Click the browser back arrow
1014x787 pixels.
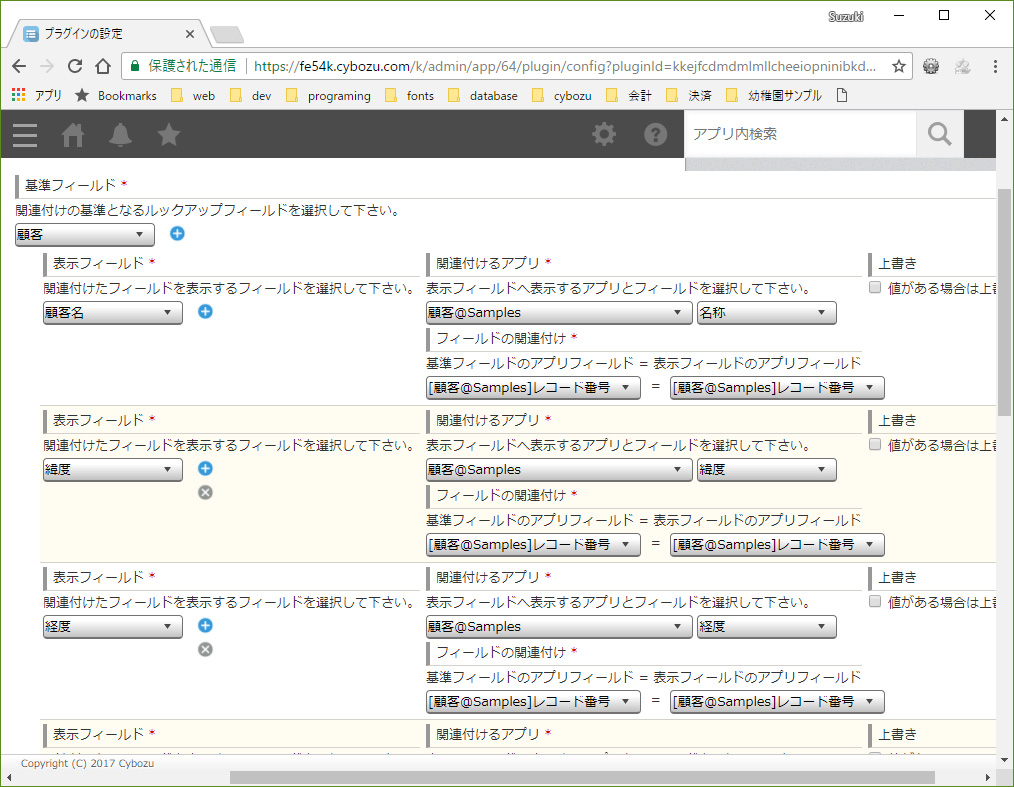pyautogui.click(x=19, y=66)
